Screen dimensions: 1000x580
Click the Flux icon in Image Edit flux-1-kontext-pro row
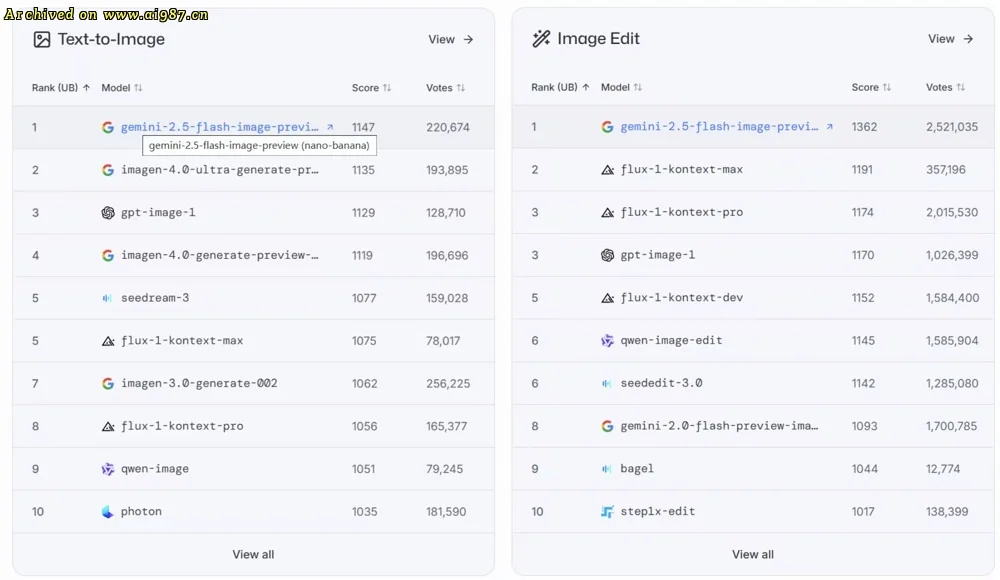(x=608, y=212)
